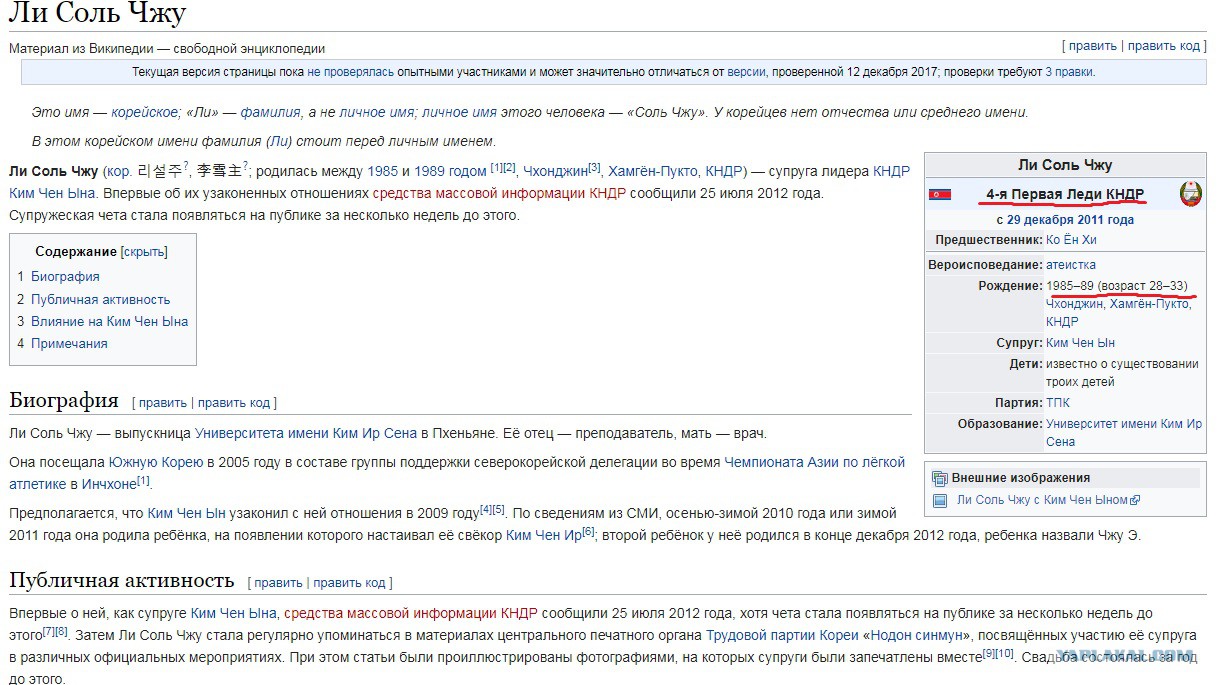This screenshot has width=1219, height=685.
Task: Click the 4-я Первая Леди КНДР infobox title
Action: point(1065,193)
